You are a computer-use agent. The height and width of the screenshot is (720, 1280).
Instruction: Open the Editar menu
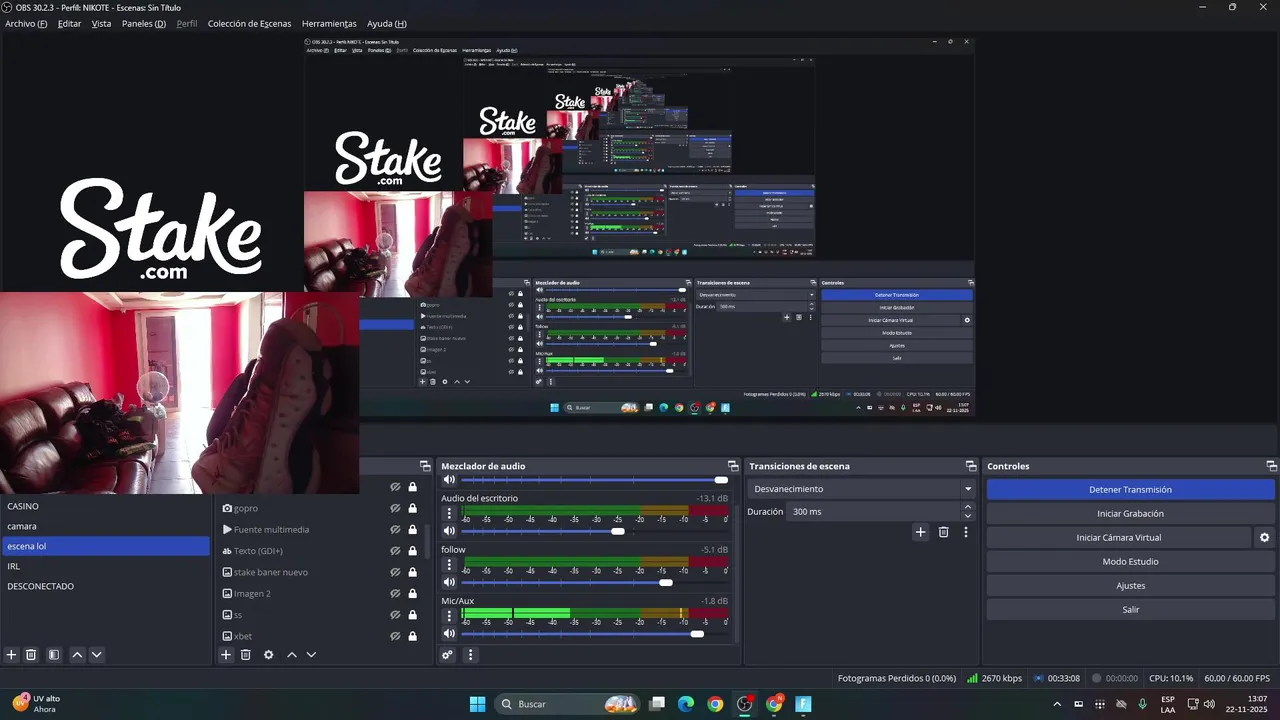[69, 23]
